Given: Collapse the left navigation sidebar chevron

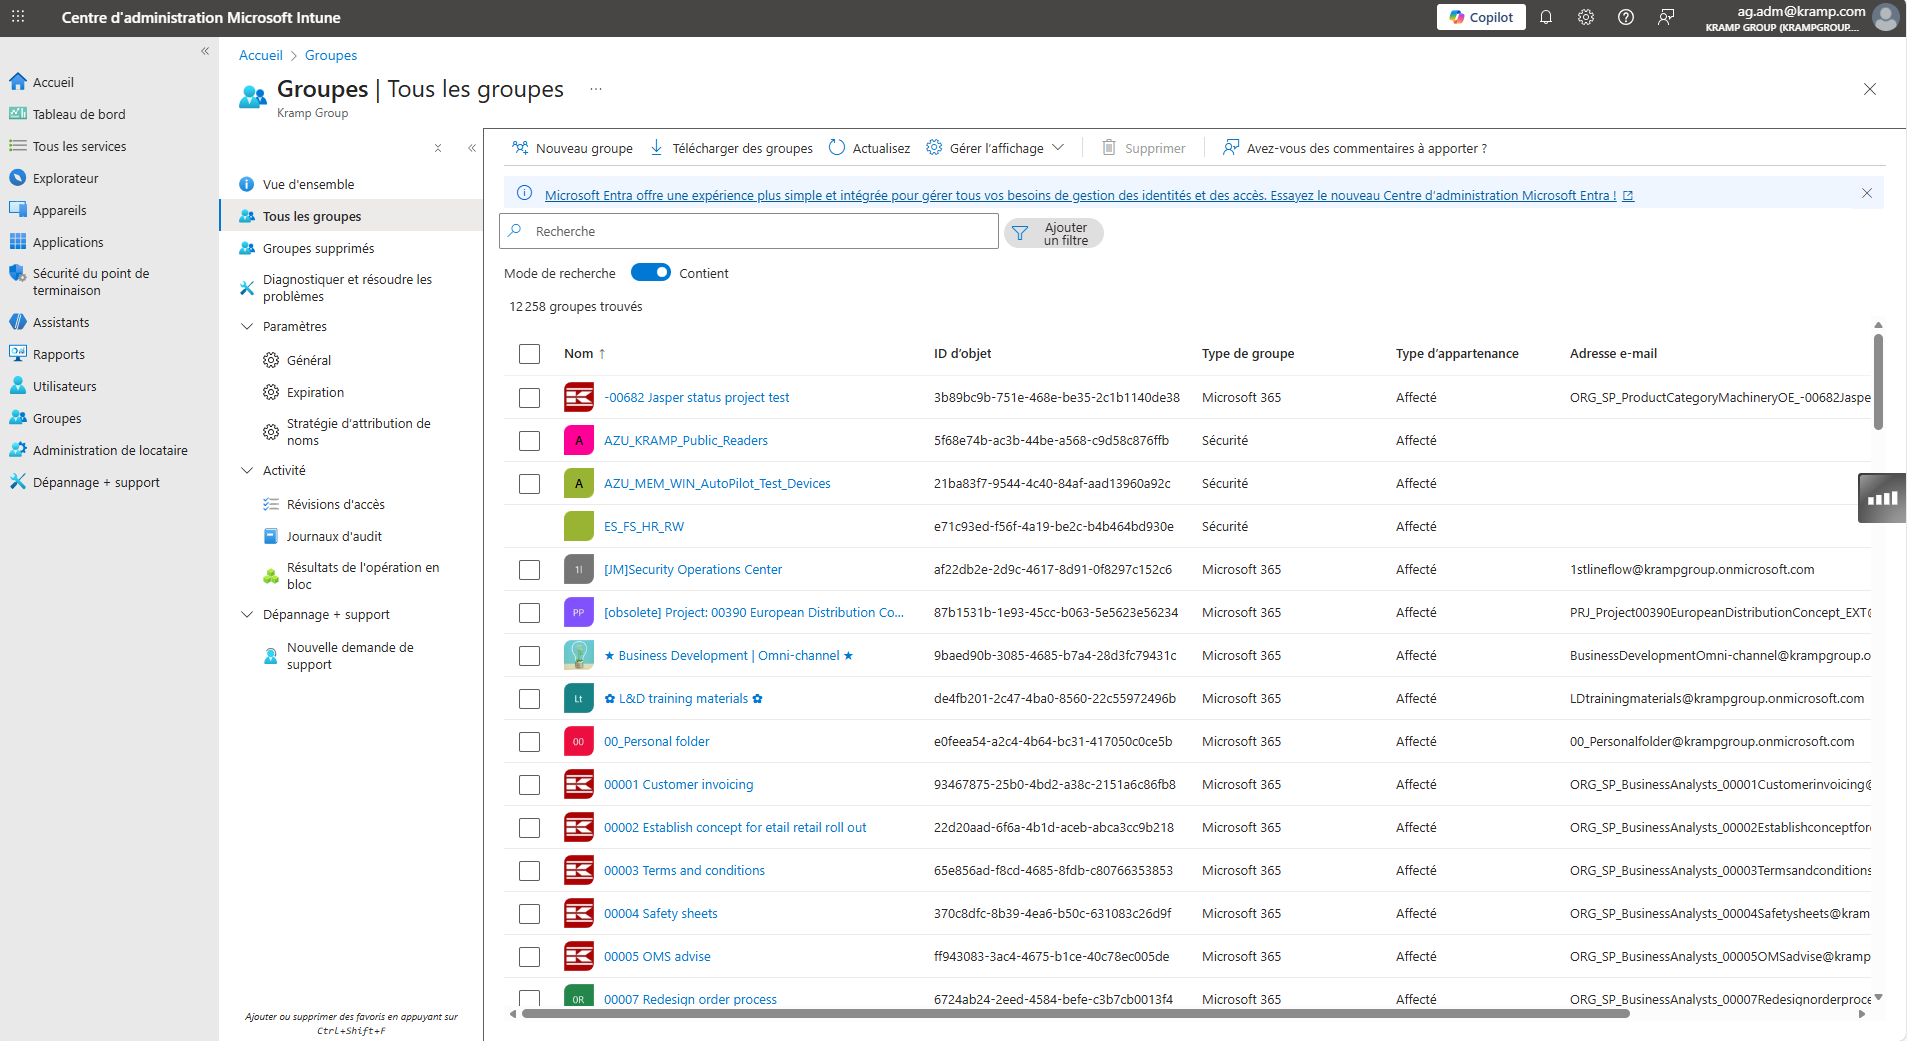Looking at the screenshot, I should [x=205, y=51].
